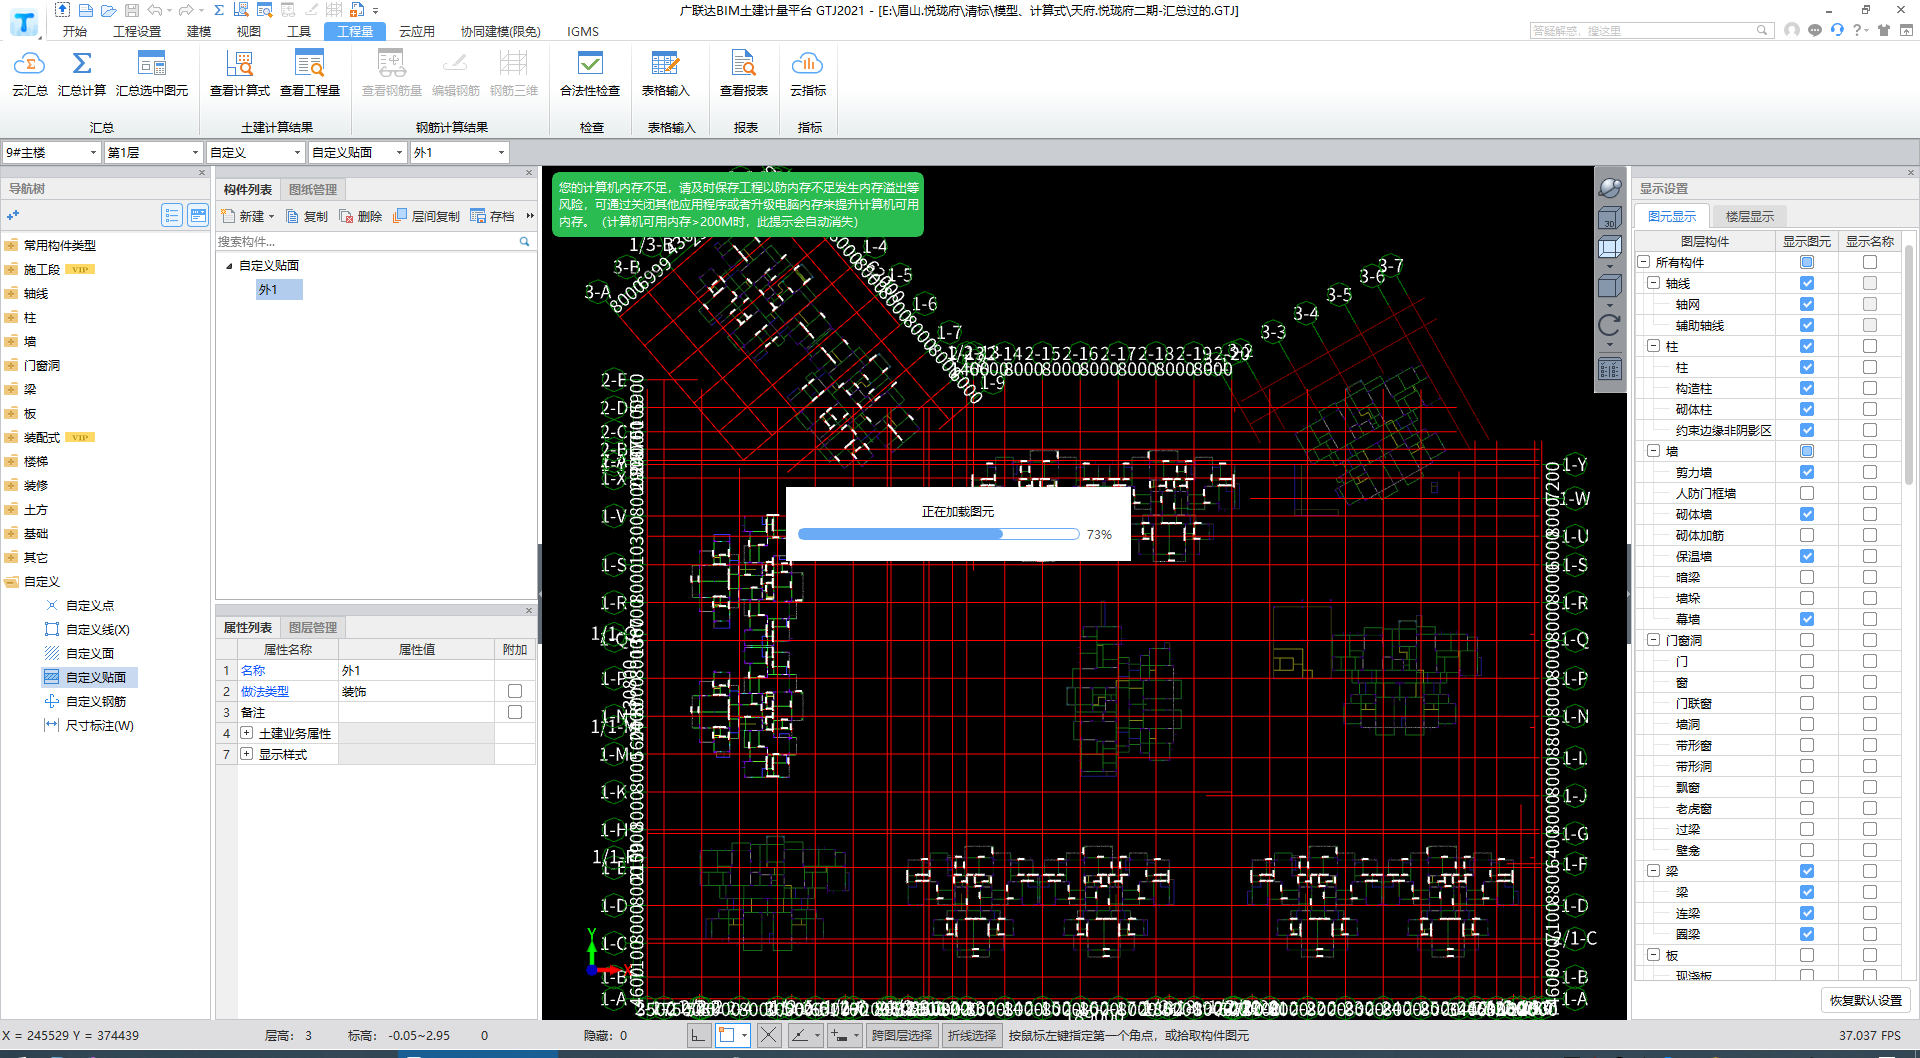Switch to 楼层显示 tab

(1750, 216)
